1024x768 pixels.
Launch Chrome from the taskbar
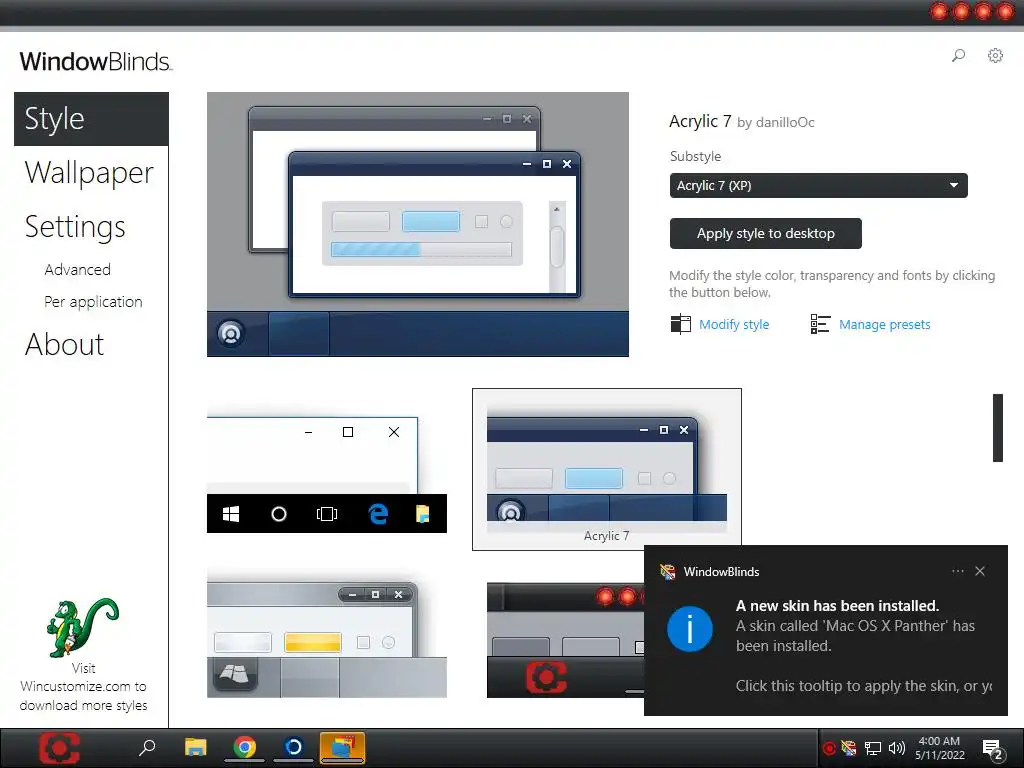(x=245, y=747)
